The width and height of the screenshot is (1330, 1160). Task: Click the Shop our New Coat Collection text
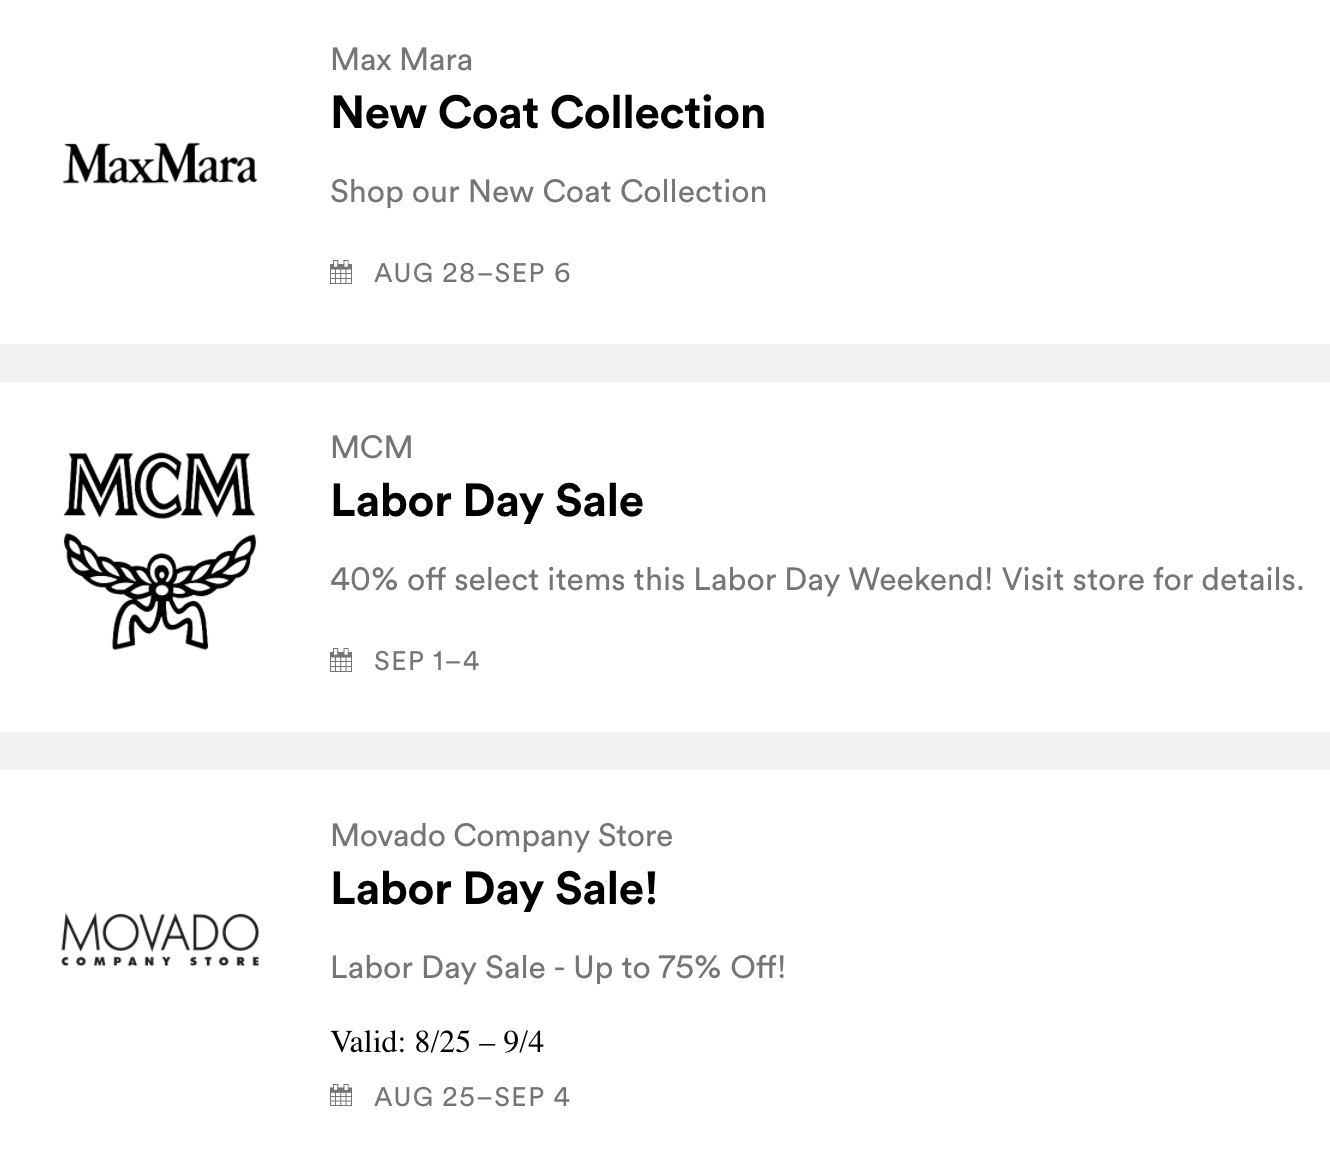(548, 192)
